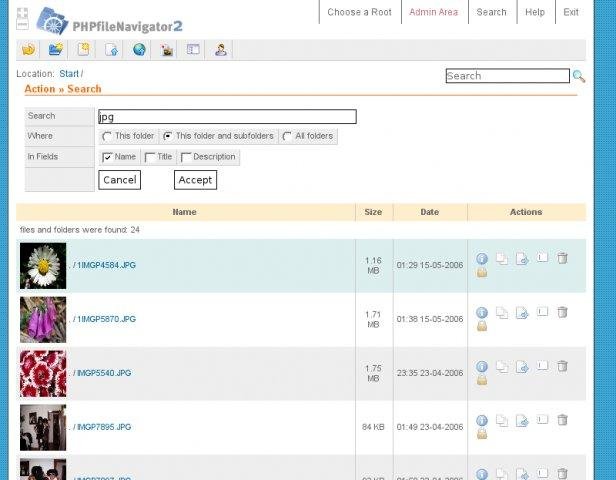
Task: Copy the file 1IMGP4584.JPG
Action: coord(502,258)
